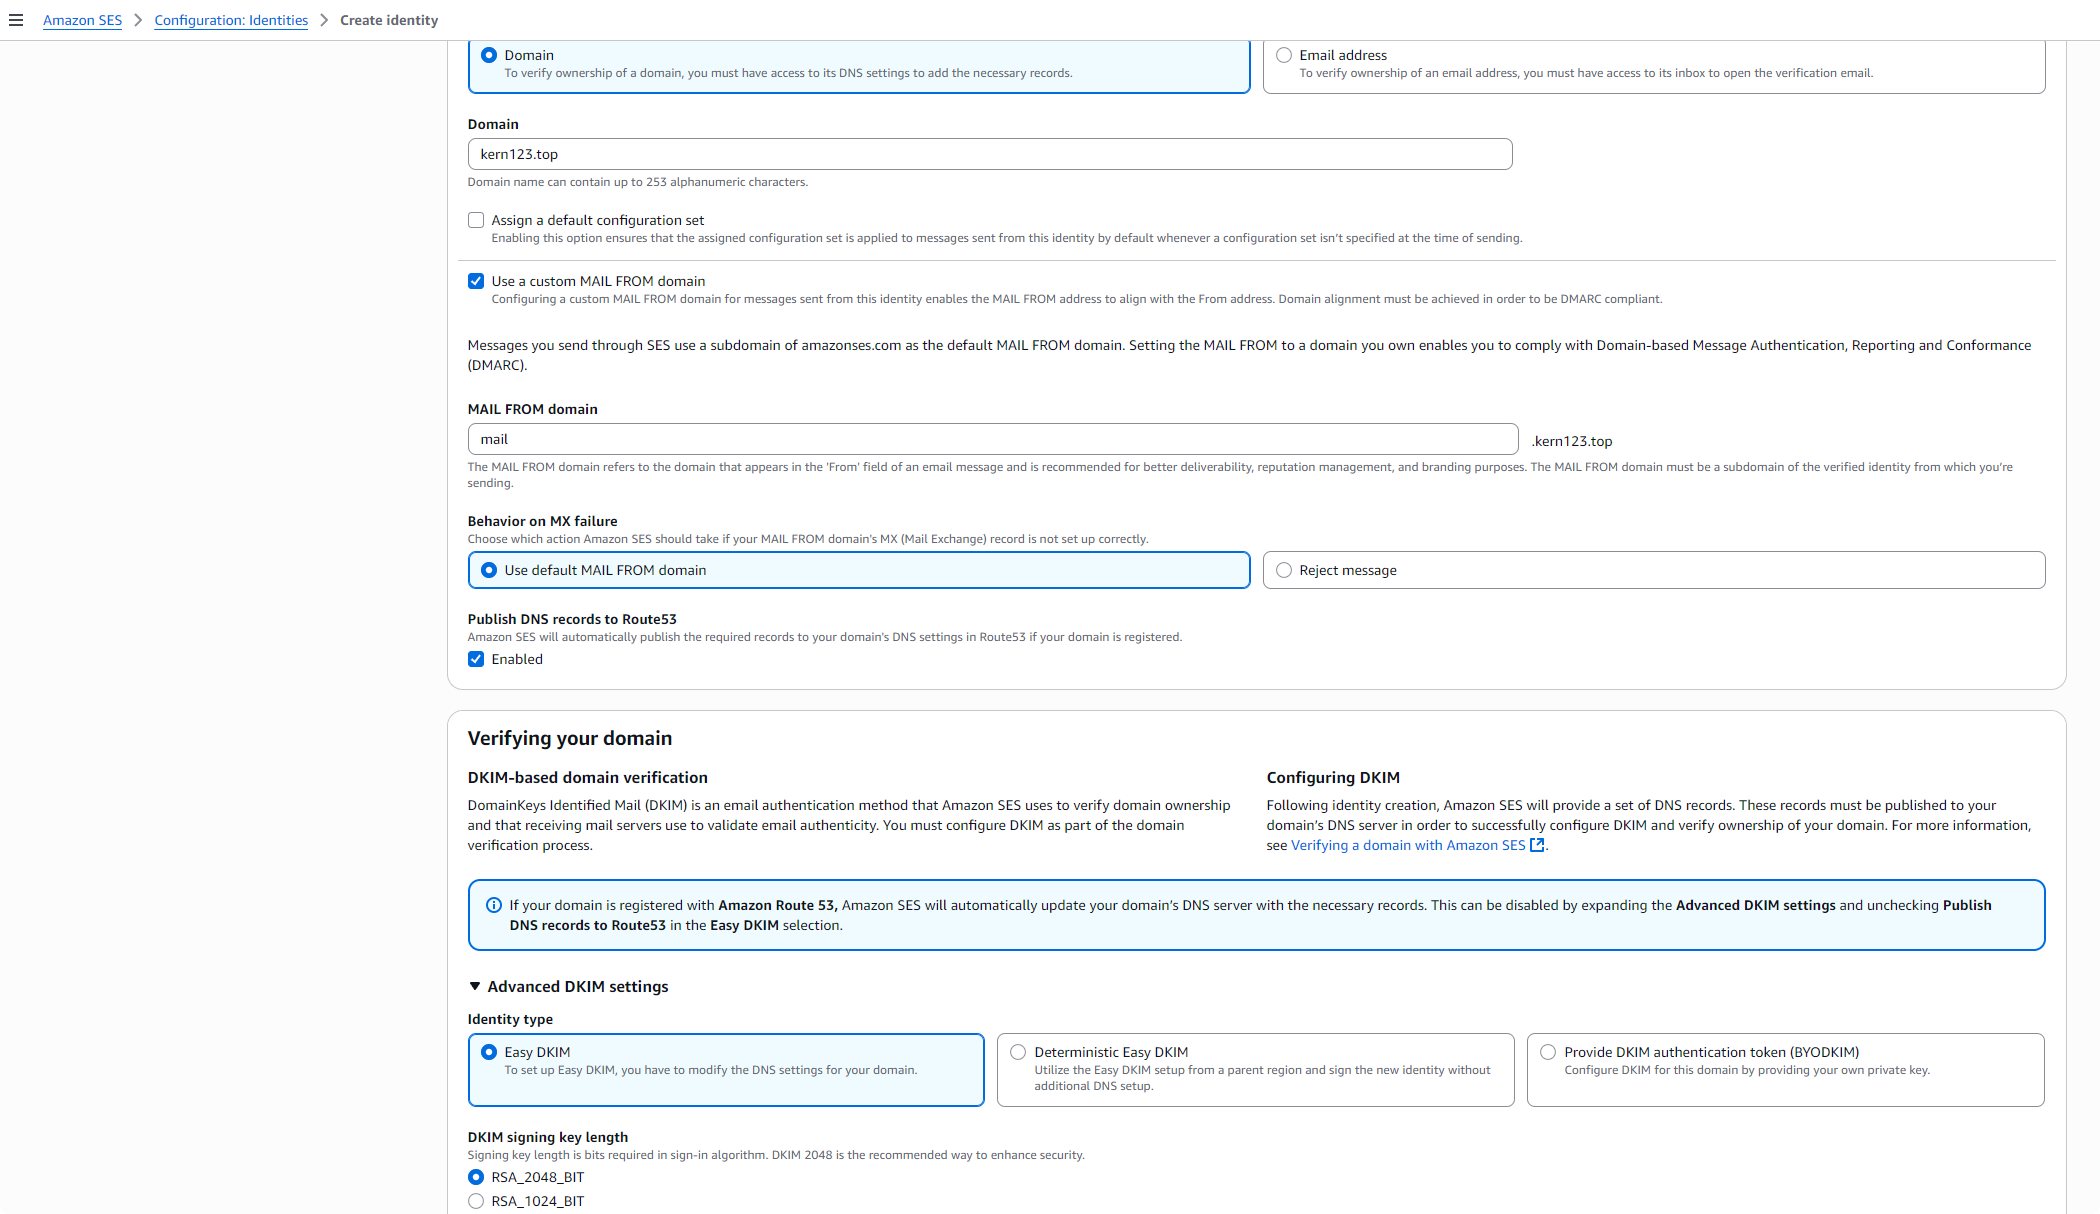The image size is (2100, 1214).
Task: Click the info icon in the Route 53 notice
Action: pyautogui.click(x=494, y=905)
